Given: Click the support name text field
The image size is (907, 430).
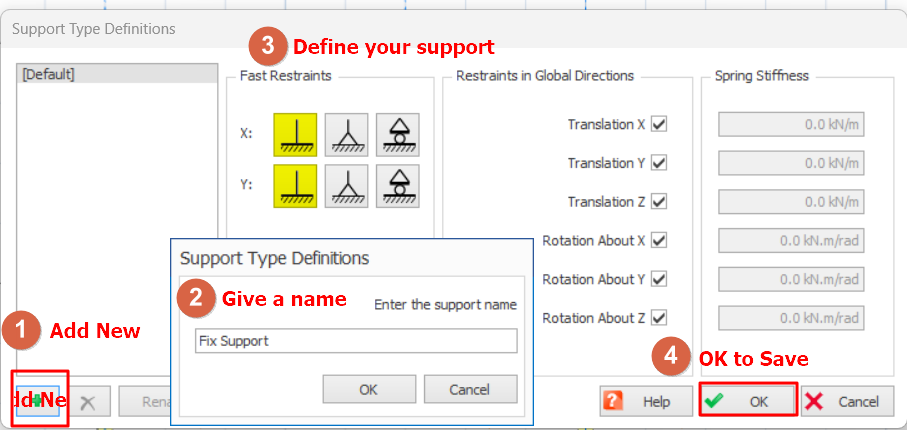Looking at the screenshot, I should tap(356, 341).
